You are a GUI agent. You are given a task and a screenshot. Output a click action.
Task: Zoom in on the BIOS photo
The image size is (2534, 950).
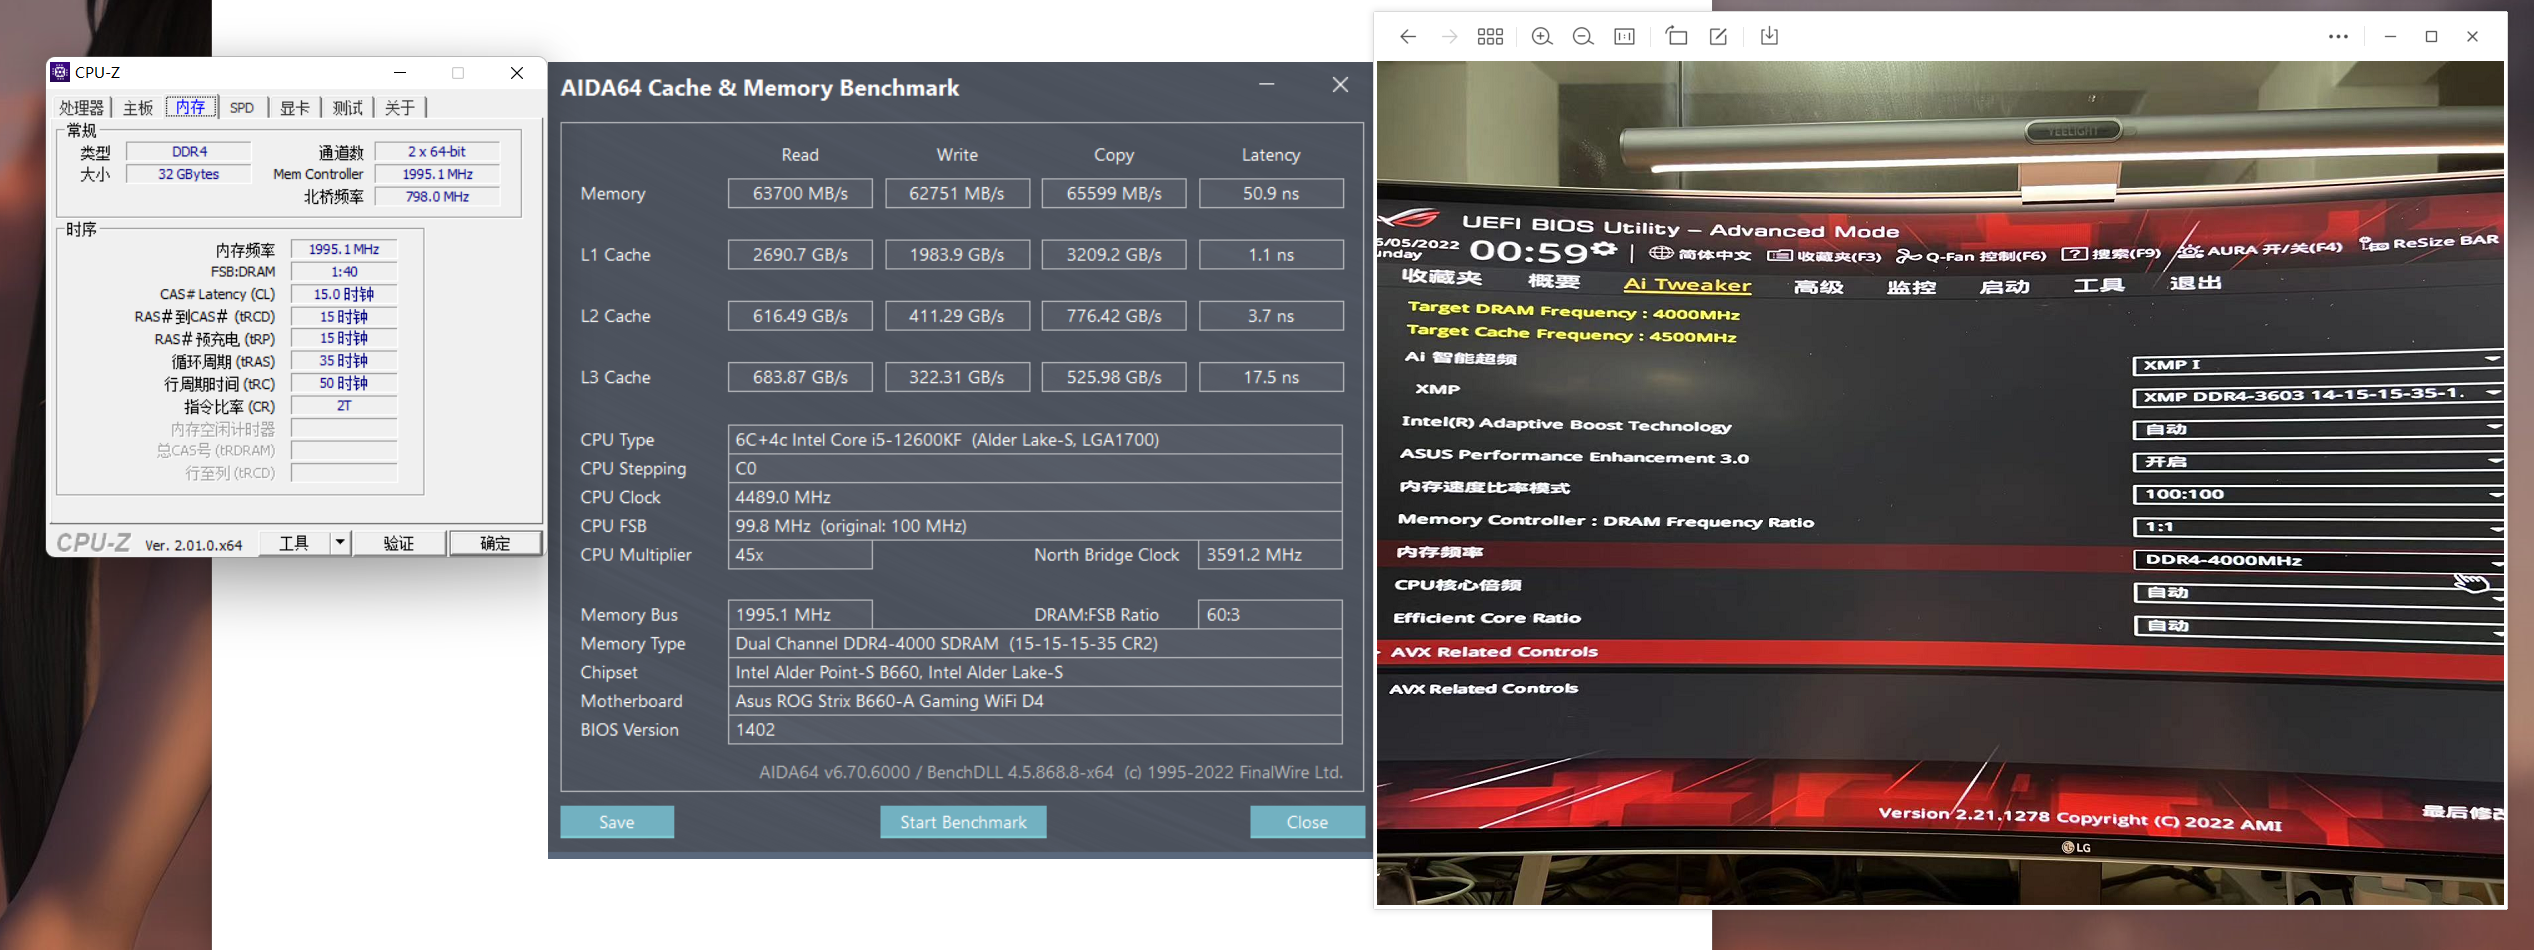pyautogui.click(x=1542, y=37)
